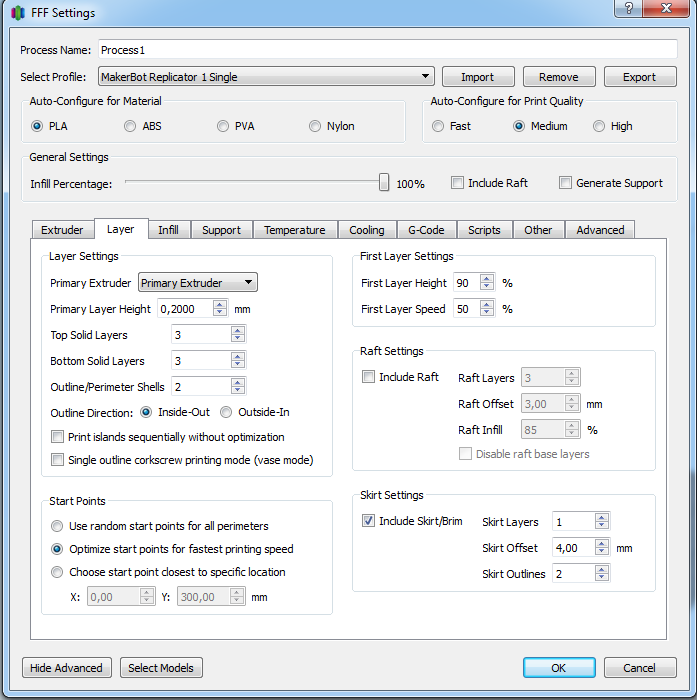
Task: Select ABS material radio button
Action: click(x=131, y=126)
